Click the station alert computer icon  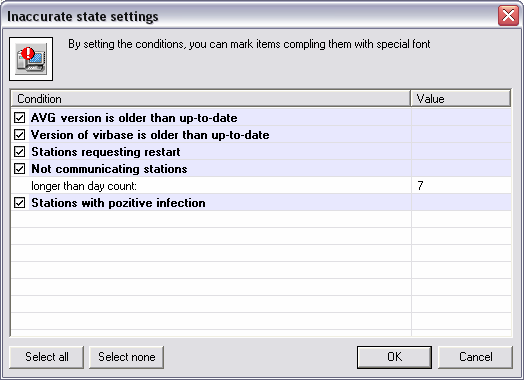click(x=31, y=59)
